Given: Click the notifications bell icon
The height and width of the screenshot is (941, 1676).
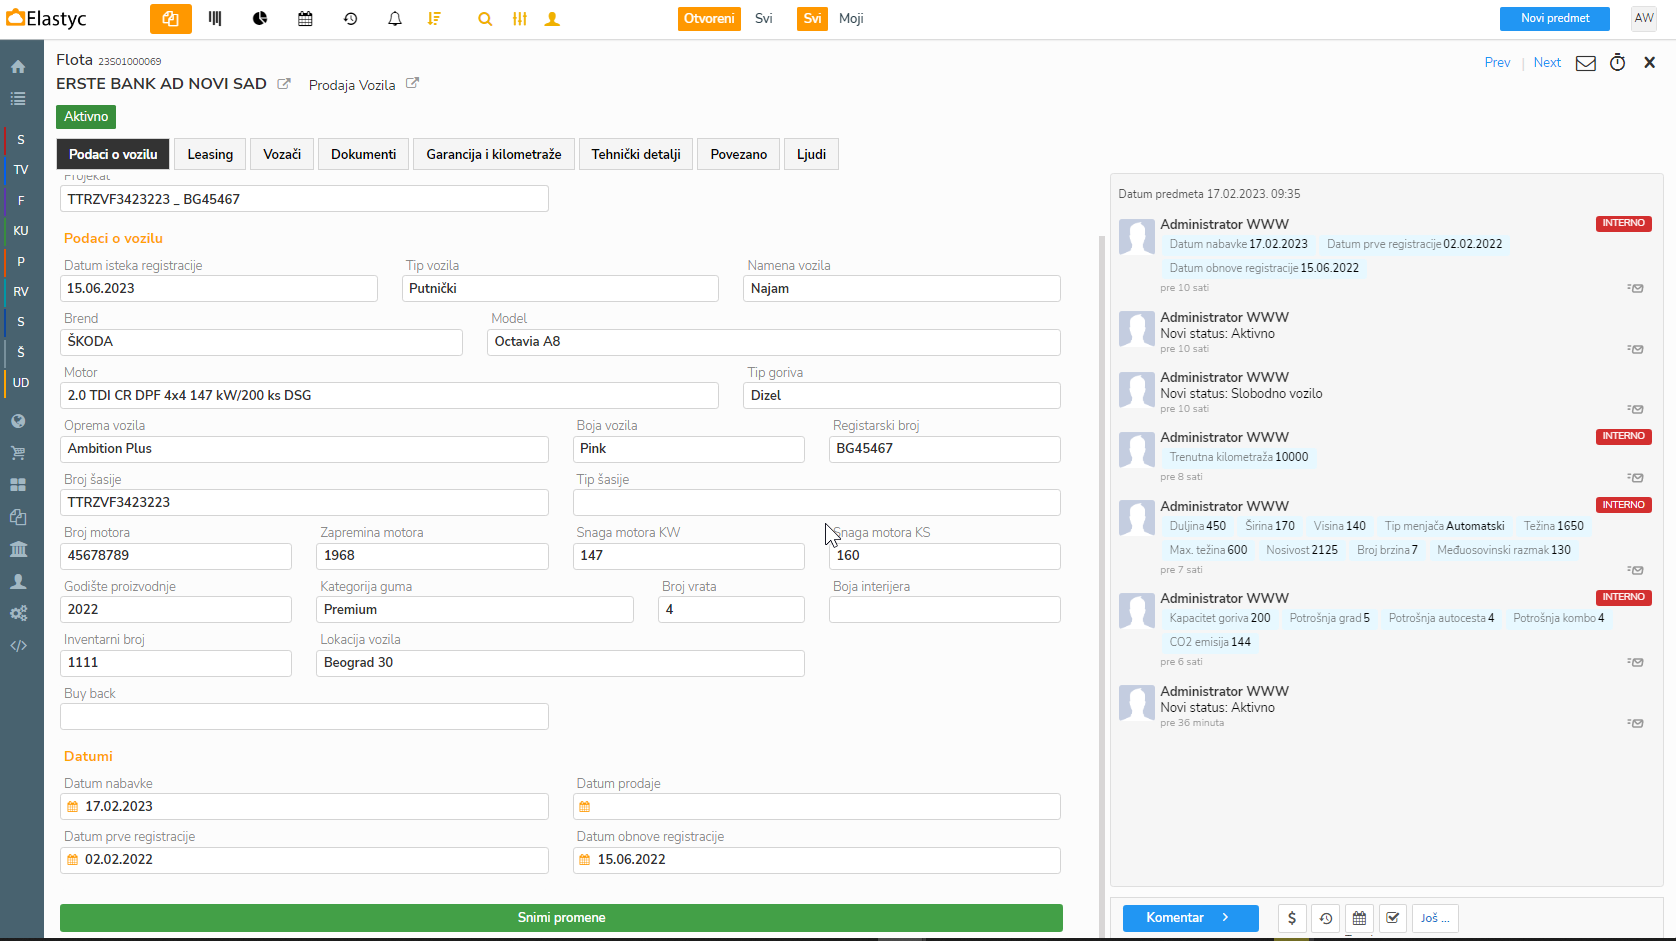Looking at the screenshot, I should pyautogui.click(x=395, y=19).
